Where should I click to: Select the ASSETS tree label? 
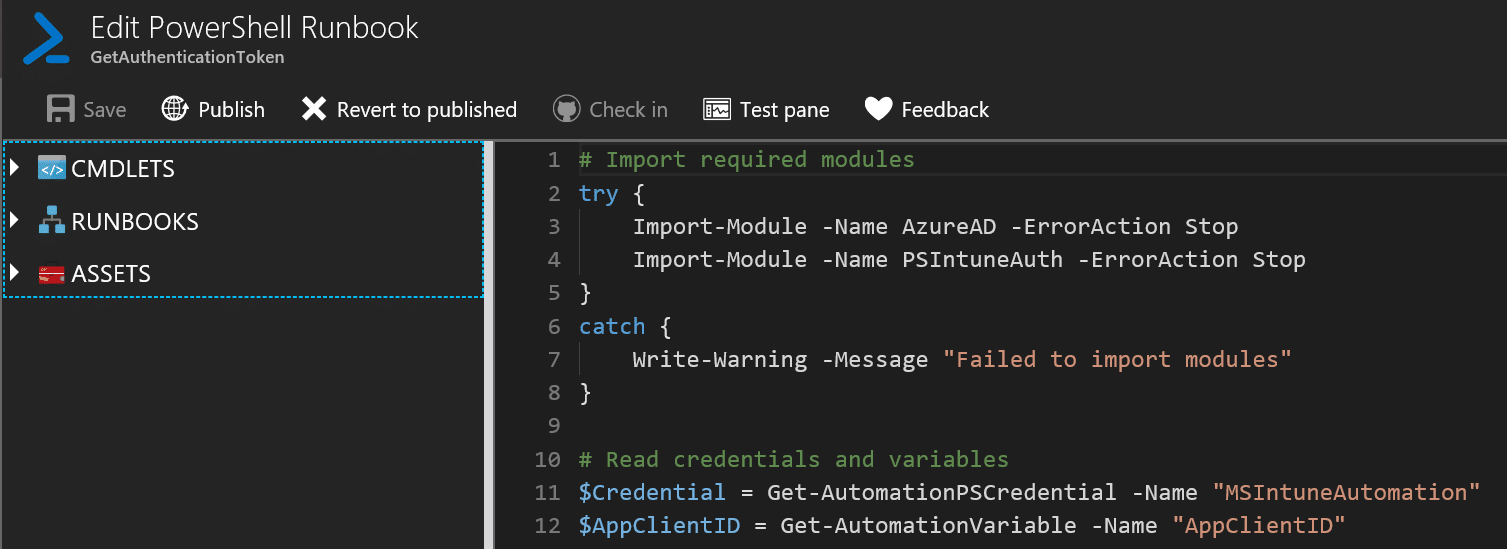(x=111, y=274)
